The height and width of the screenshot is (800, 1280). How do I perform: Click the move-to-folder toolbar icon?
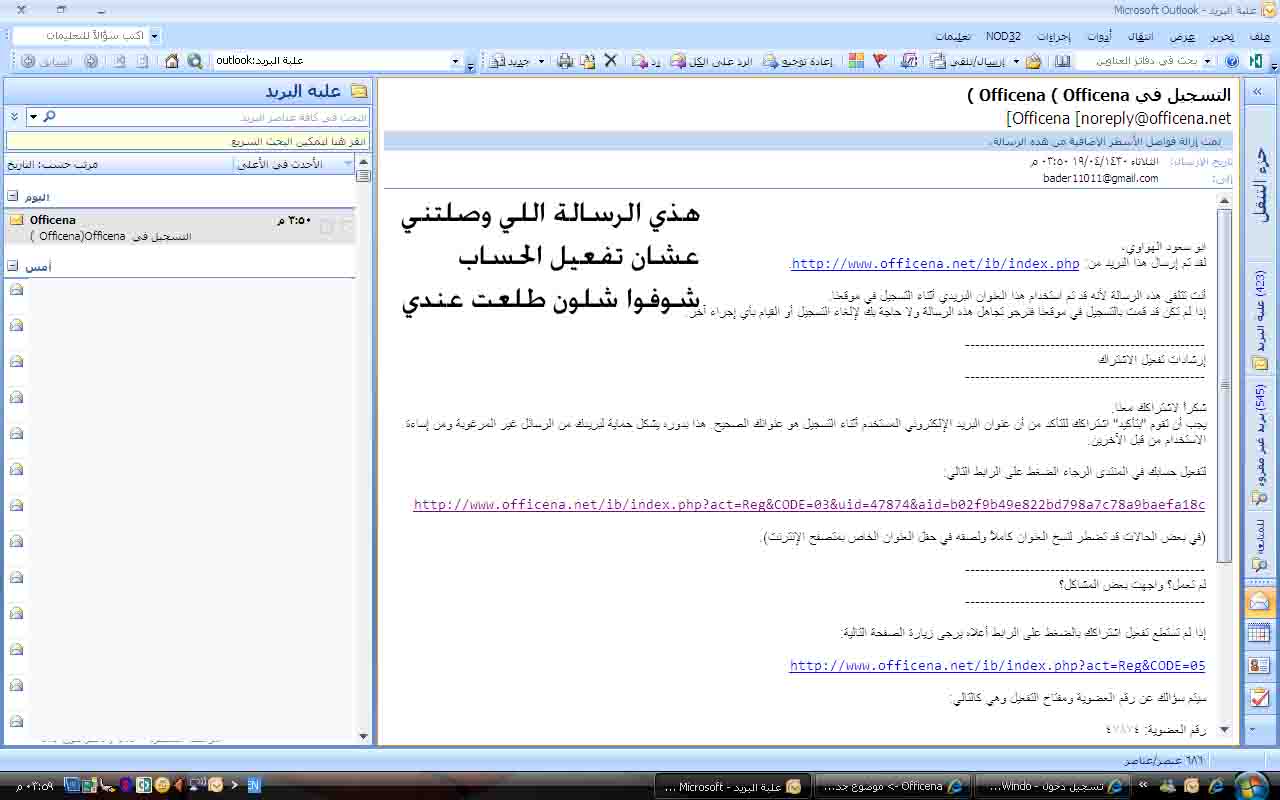coord(588,61)
